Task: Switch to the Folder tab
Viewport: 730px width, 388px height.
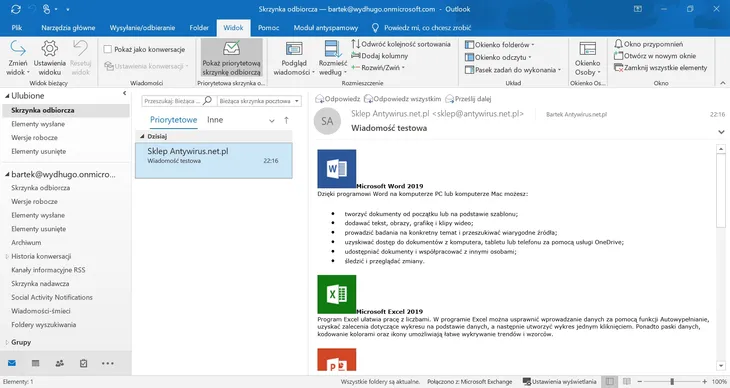Action: coord(199,28)
